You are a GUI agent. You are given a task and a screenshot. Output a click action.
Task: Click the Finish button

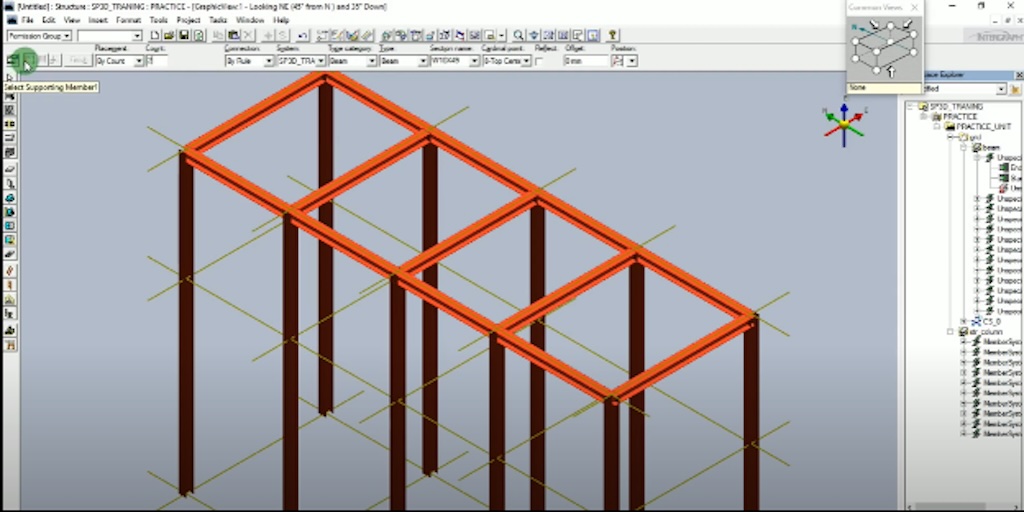78,61
